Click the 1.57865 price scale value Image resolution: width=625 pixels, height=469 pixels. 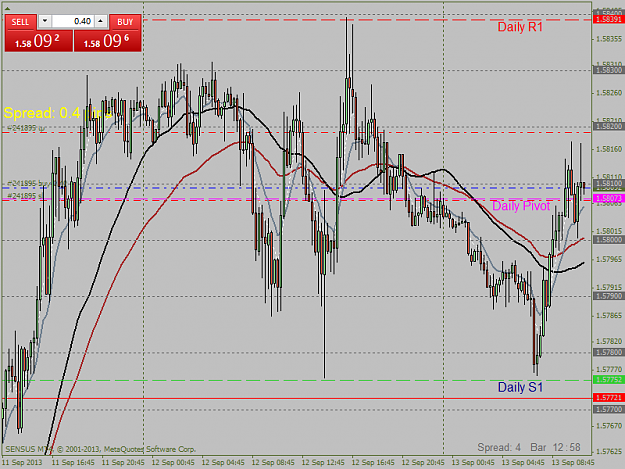[609, 316]
